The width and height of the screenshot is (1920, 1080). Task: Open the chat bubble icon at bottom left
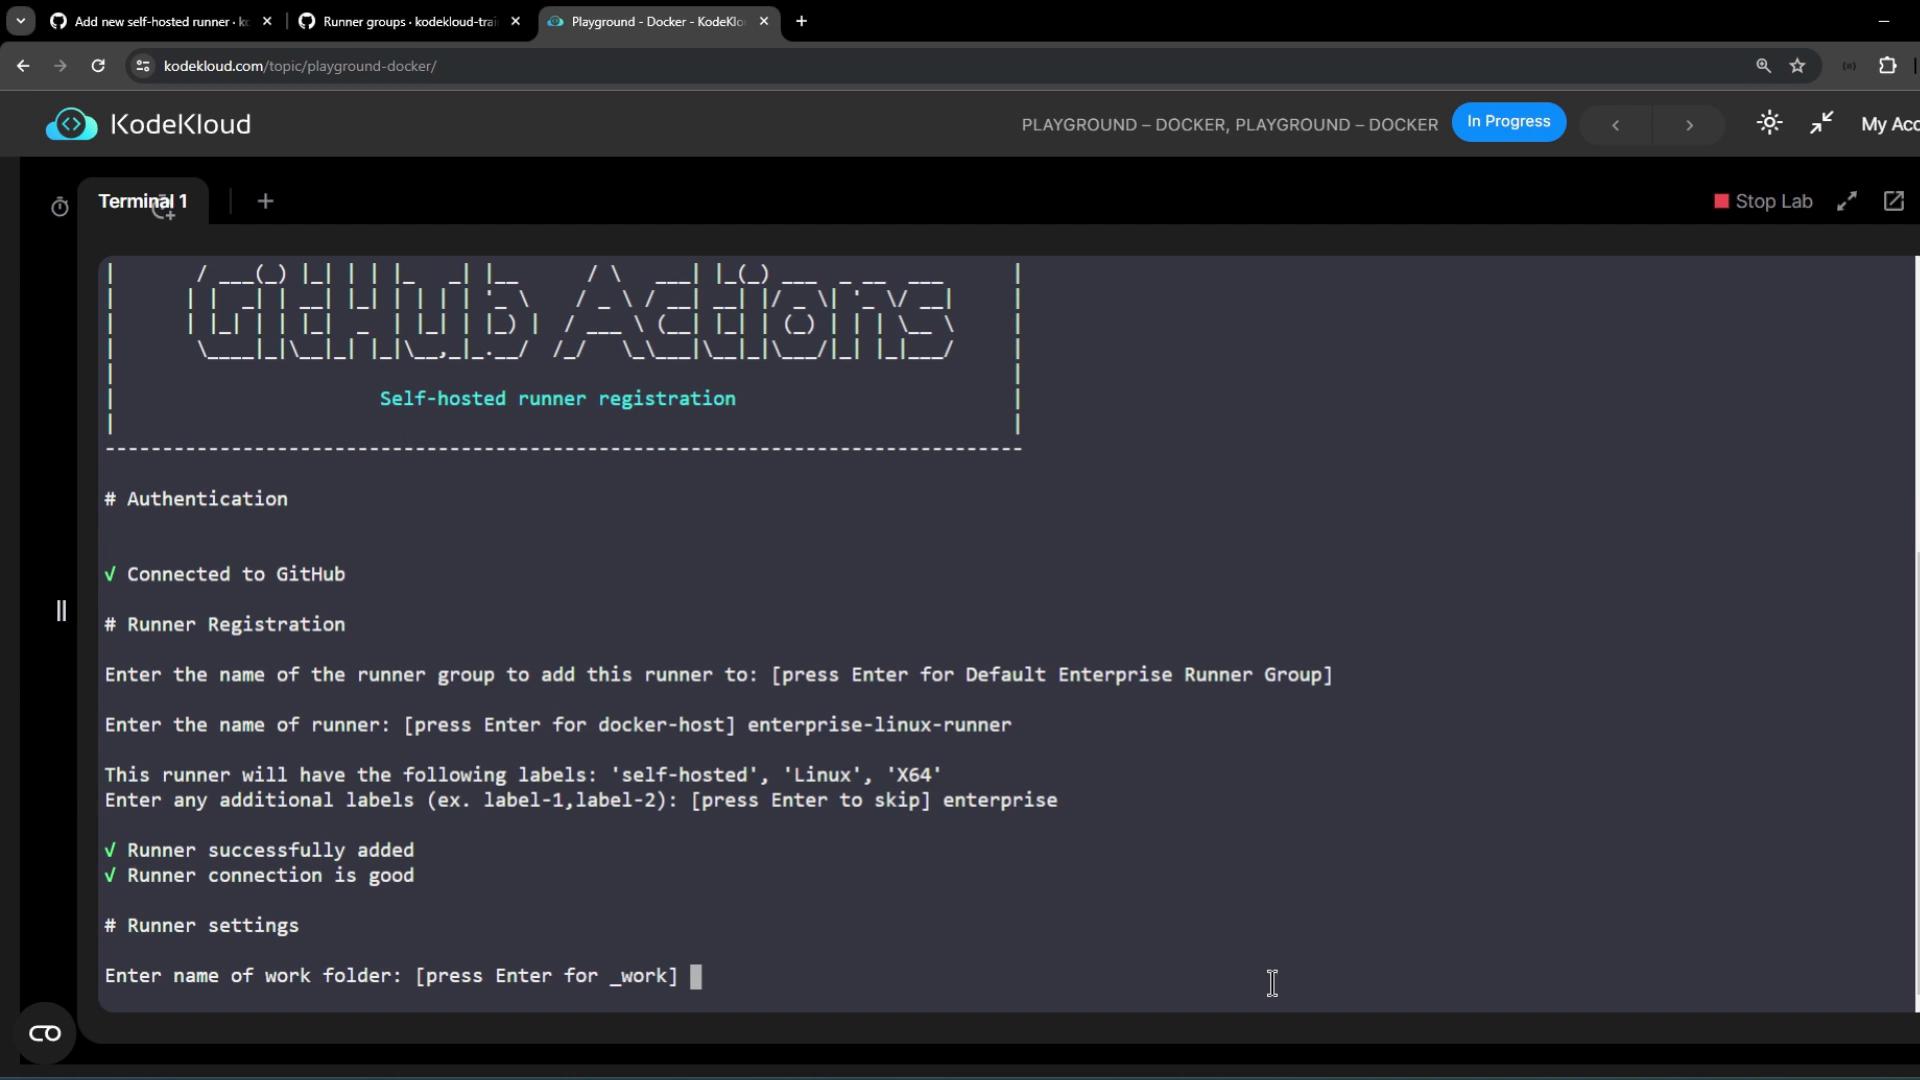45,1033
